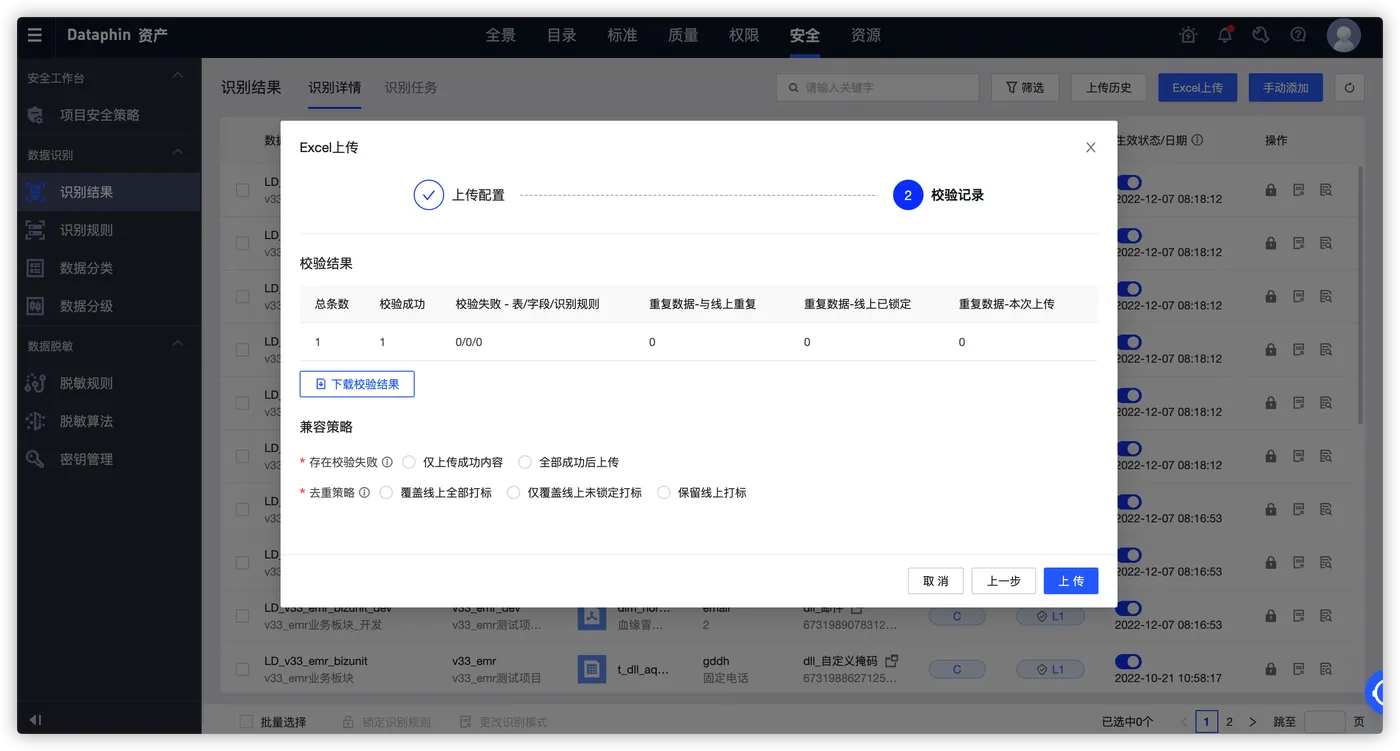This screenshot has width=1400, height=751.
Task: Select the 全部成功后上传 radio option
Action: pyautogui.click(x=525, y=462)
